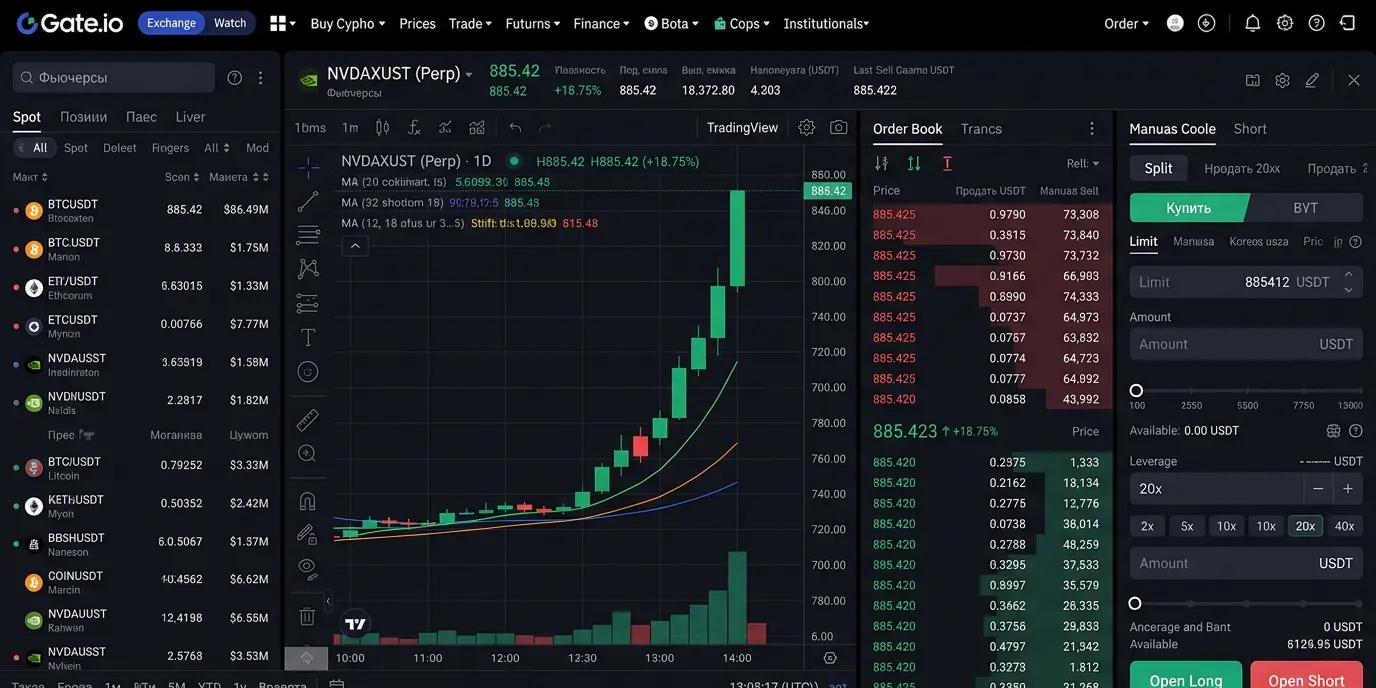The width and height of the screenshot is (1376, 688).
Task: Switch to Exchange mode toggle
Action: tap(172, 23)
